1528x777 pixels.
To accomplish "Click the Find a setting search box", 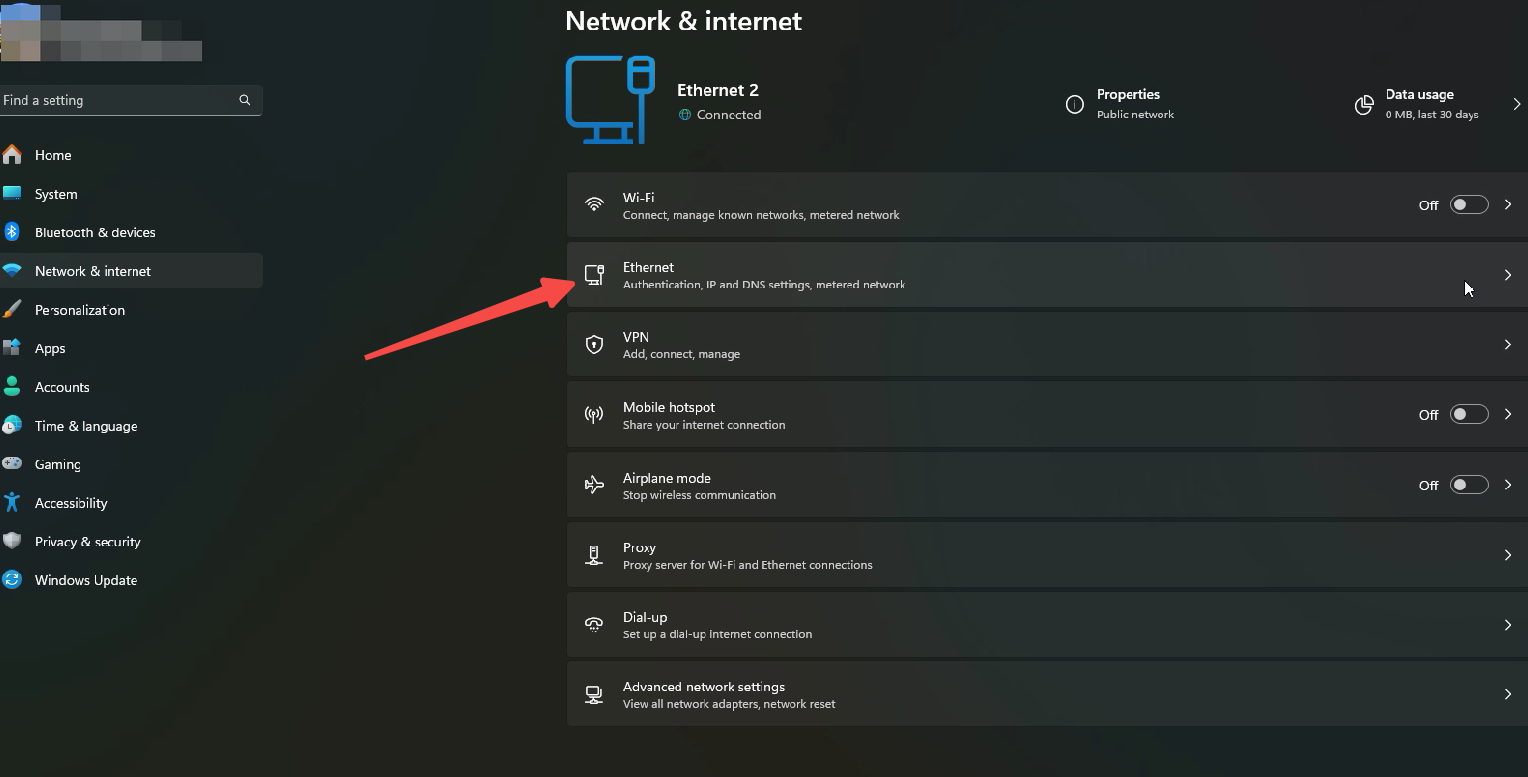I will (x=131, y=100).
